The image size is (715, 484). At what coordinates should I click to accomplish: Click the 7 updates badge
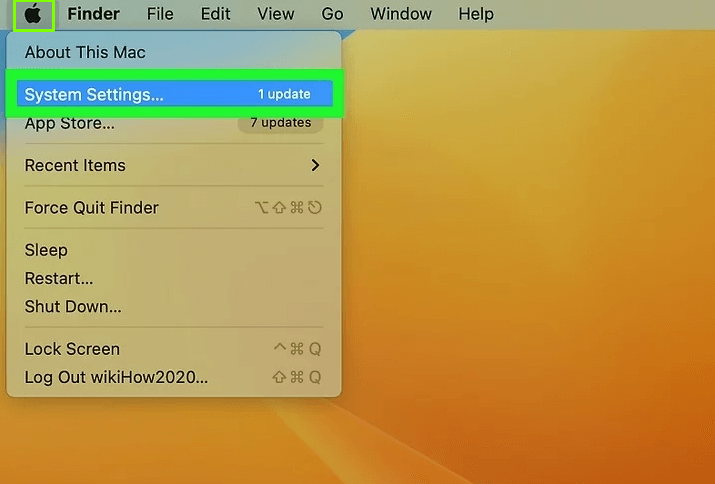click(280, 123)
